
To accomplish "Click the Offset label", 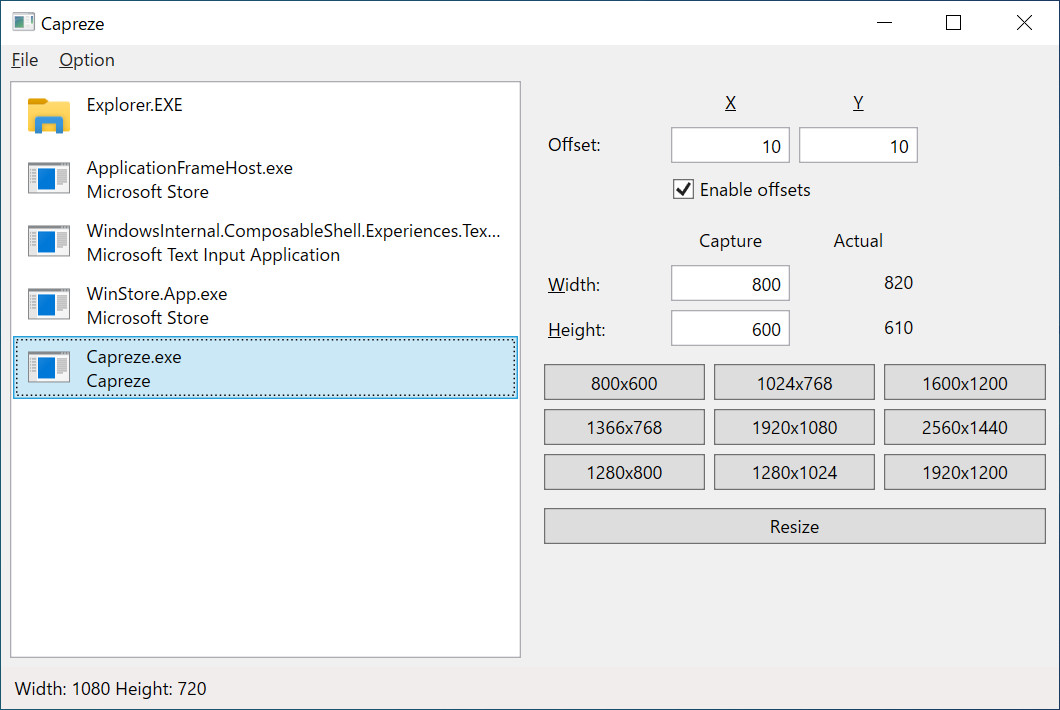I will point(574,145).
